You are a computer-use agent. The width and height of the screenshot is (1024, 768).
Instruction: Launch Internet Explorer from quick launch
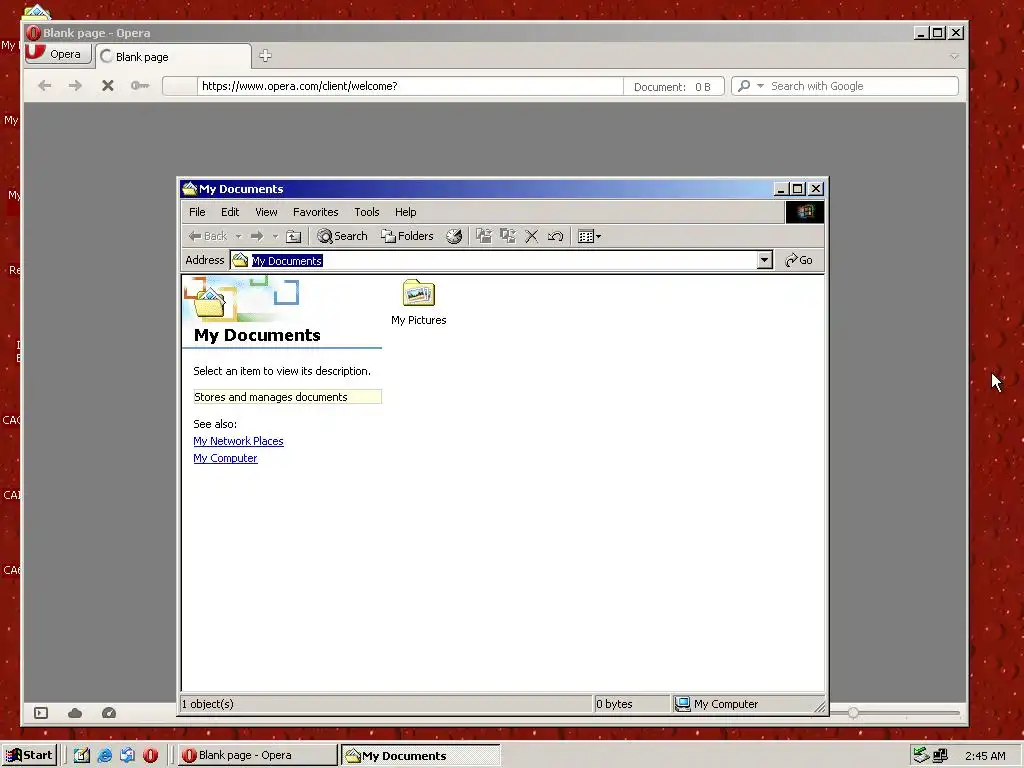click(104, 756)
